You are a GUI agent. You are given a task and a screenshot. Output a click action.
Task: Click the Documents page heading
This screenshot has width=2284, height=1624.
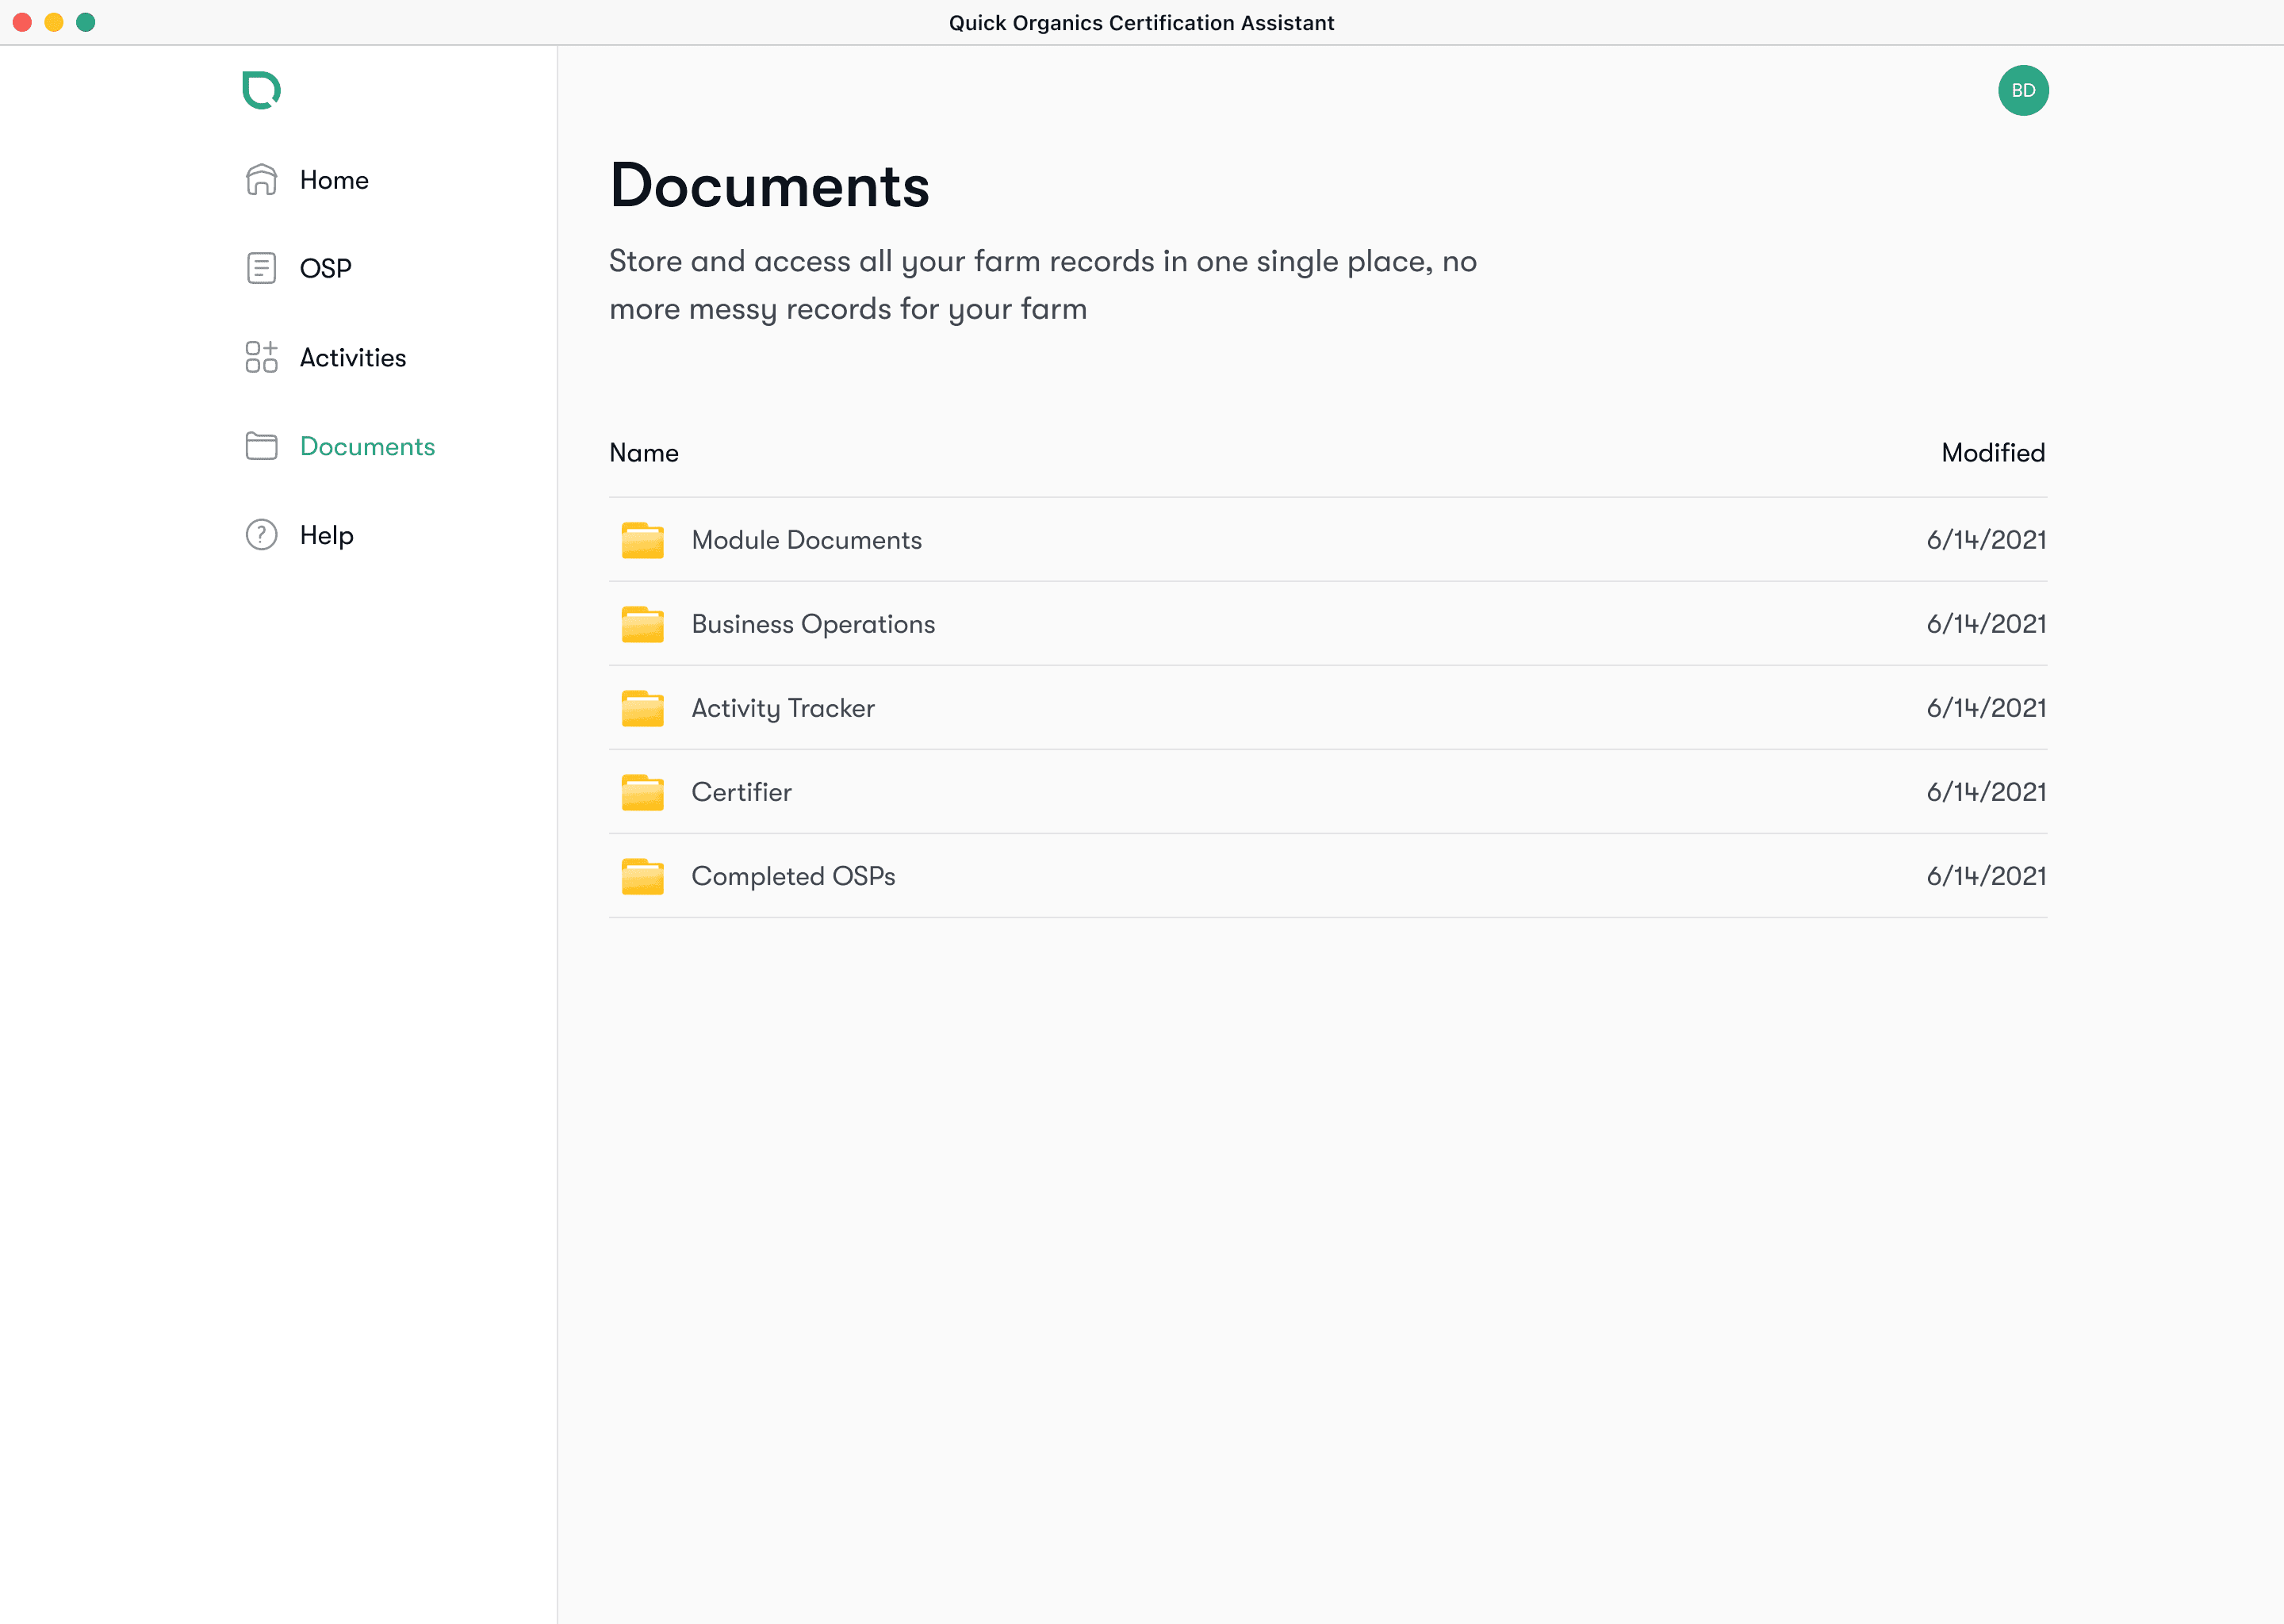click(x=769, y=186)
